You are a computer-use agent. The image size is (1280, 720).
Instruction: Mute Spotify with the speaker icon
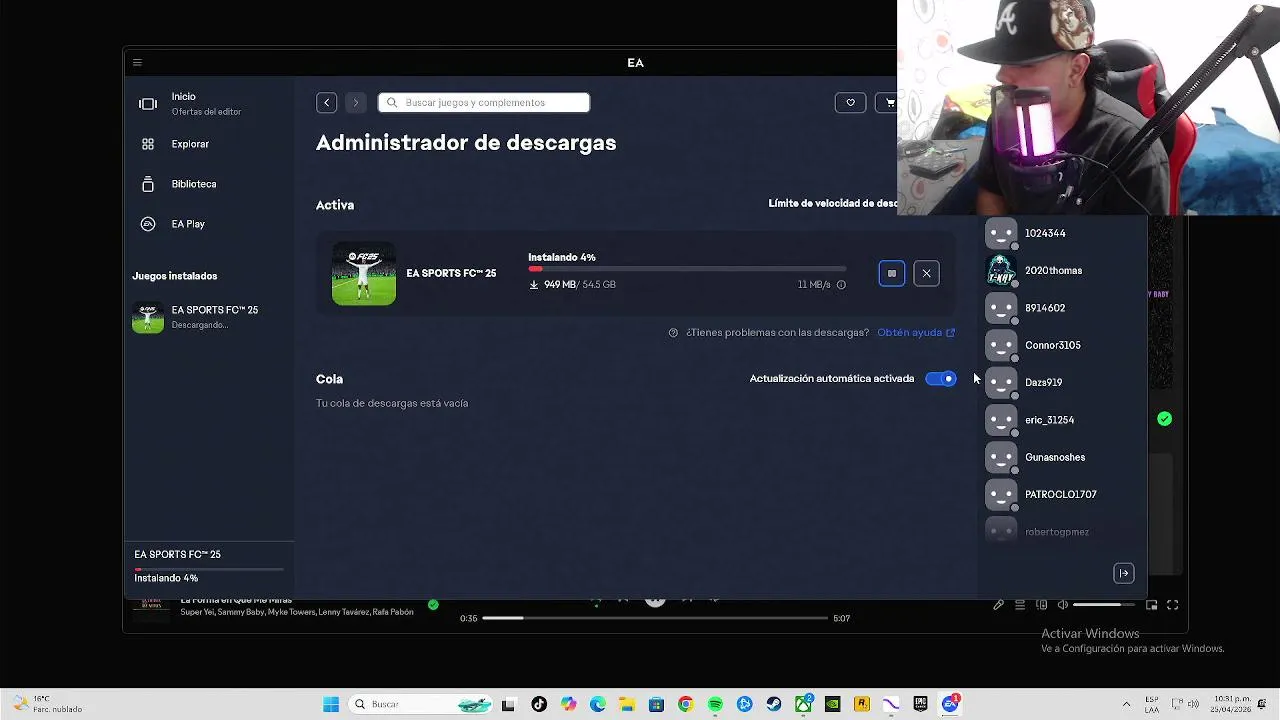click(x=1062, y=605)
